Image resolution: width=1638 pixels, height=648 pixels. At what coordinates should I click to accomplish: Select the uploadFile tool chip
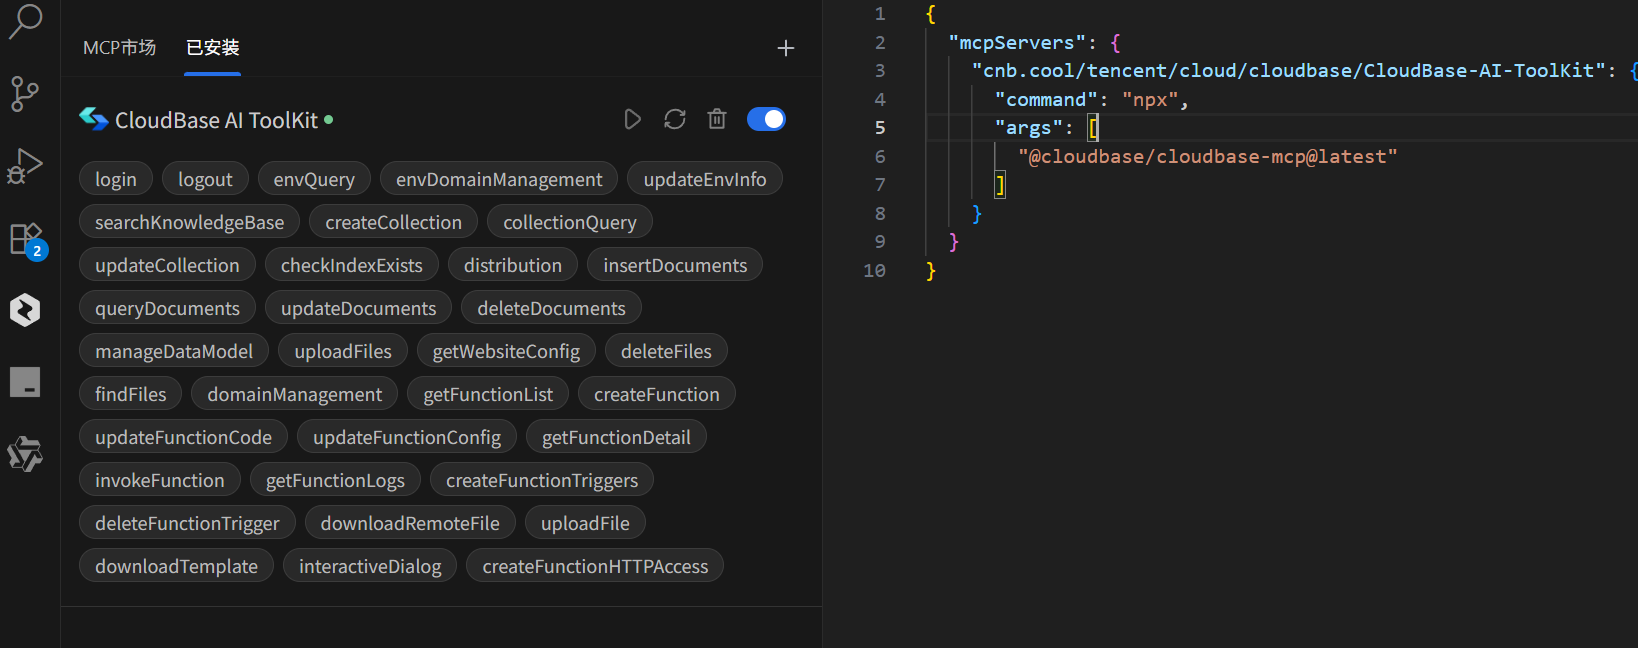tap(585, 523)
